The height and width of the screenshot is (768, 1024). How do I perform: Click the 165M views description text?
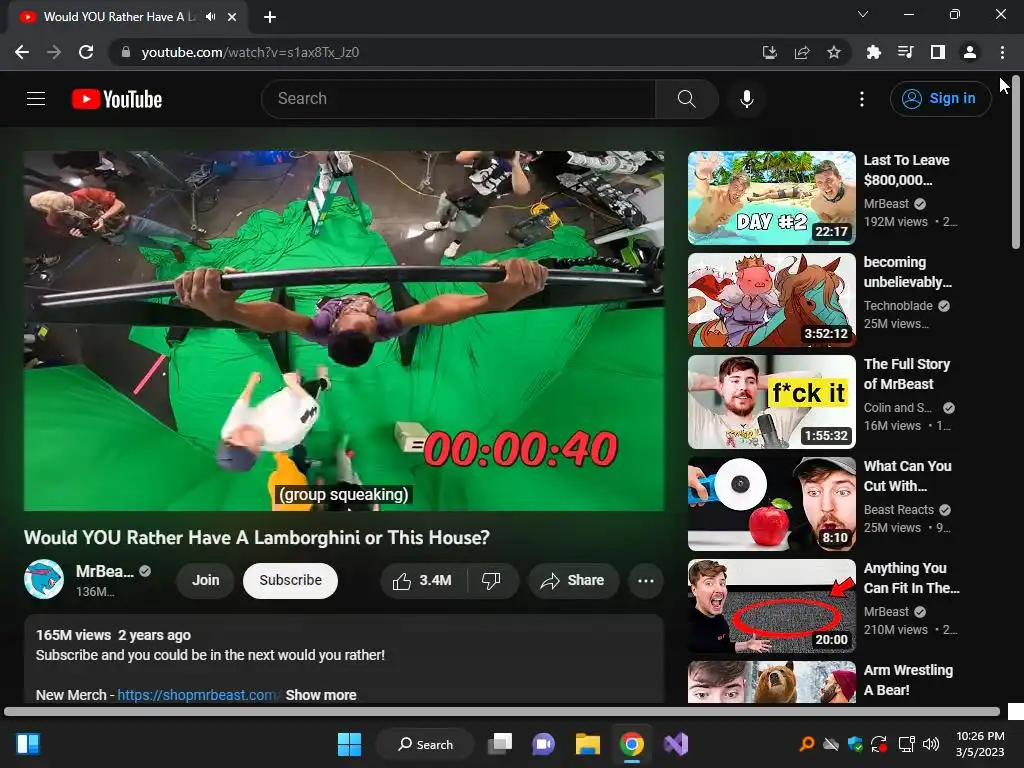pyautogui.click(x=73, y=635)
